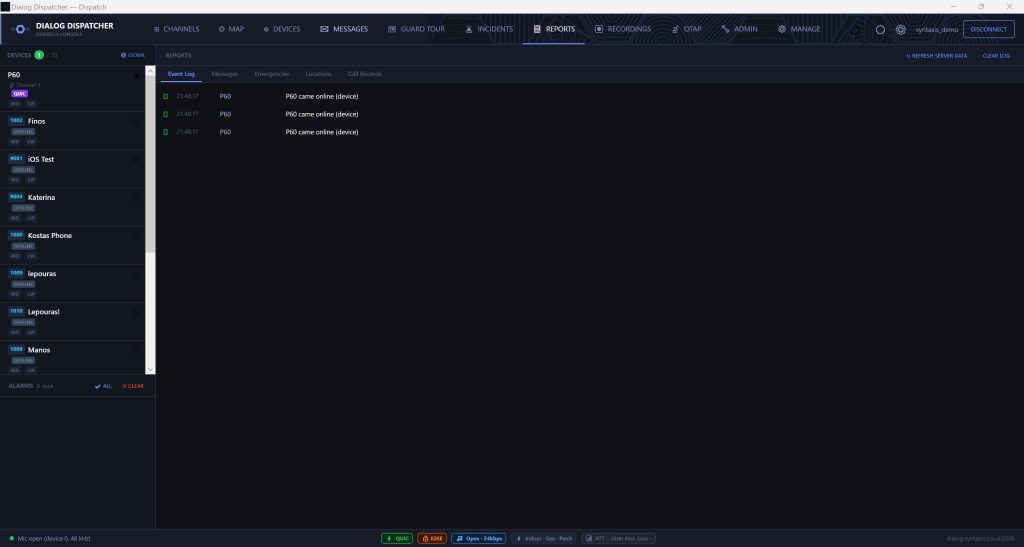The height and width of the screenshot is (547, 1024).
Task: Open the OTAP section
Action: (686, 29)
